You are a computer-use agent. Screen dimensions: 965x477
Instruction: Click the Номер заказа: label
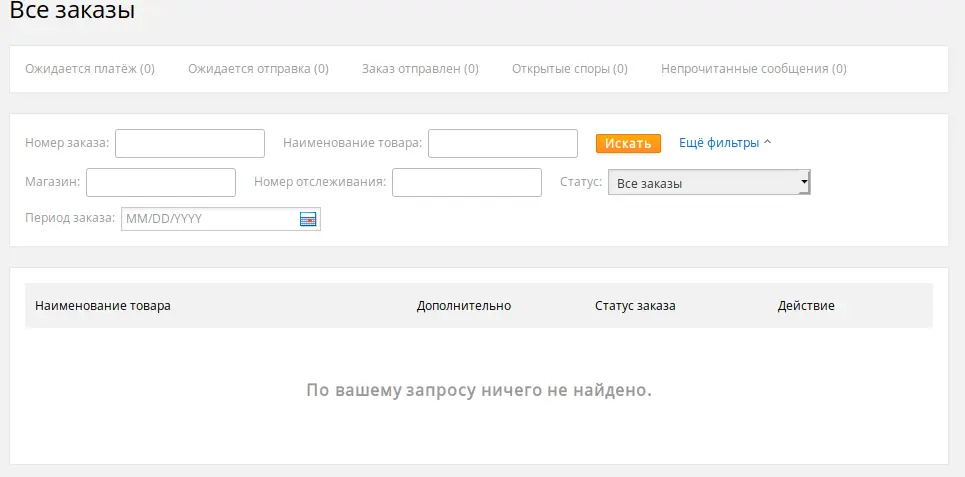pyautogui.click(x=67, y=143)
